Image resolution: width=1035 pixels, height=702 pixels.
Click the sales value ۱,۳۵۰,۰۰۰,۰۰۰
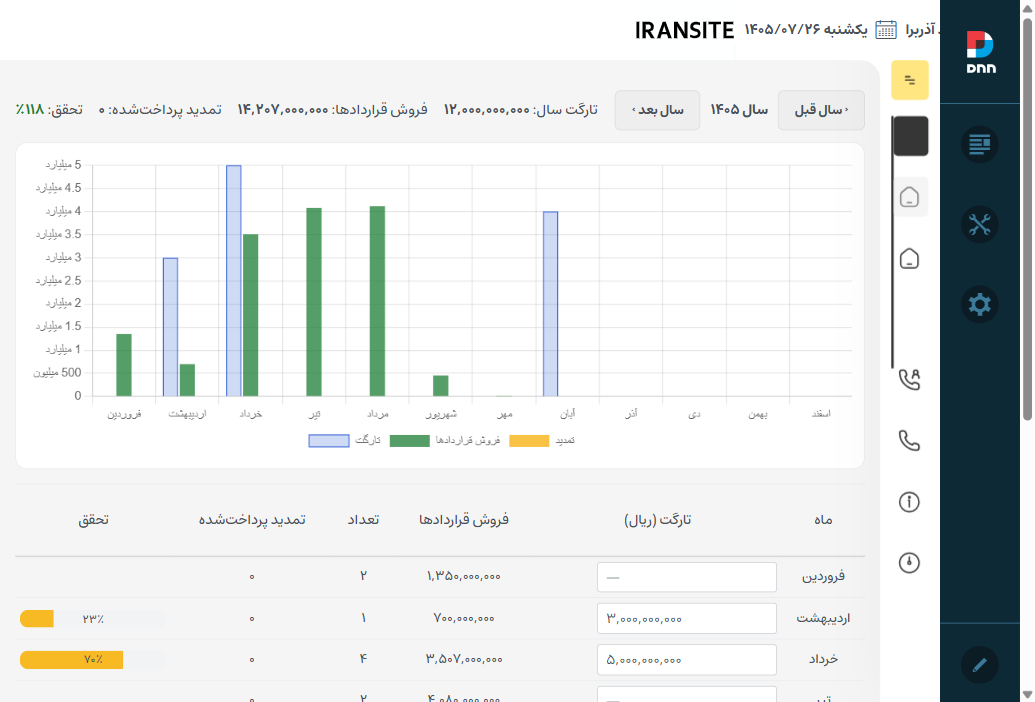[x=464, y=576]
